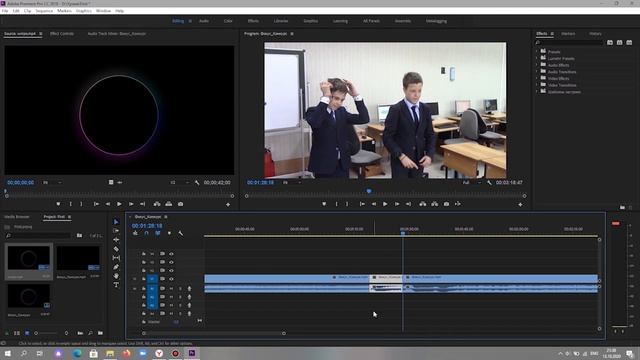Viewport: 640px width, 360px height.
Task: Open the Window menu
Action: click(103, 11)
